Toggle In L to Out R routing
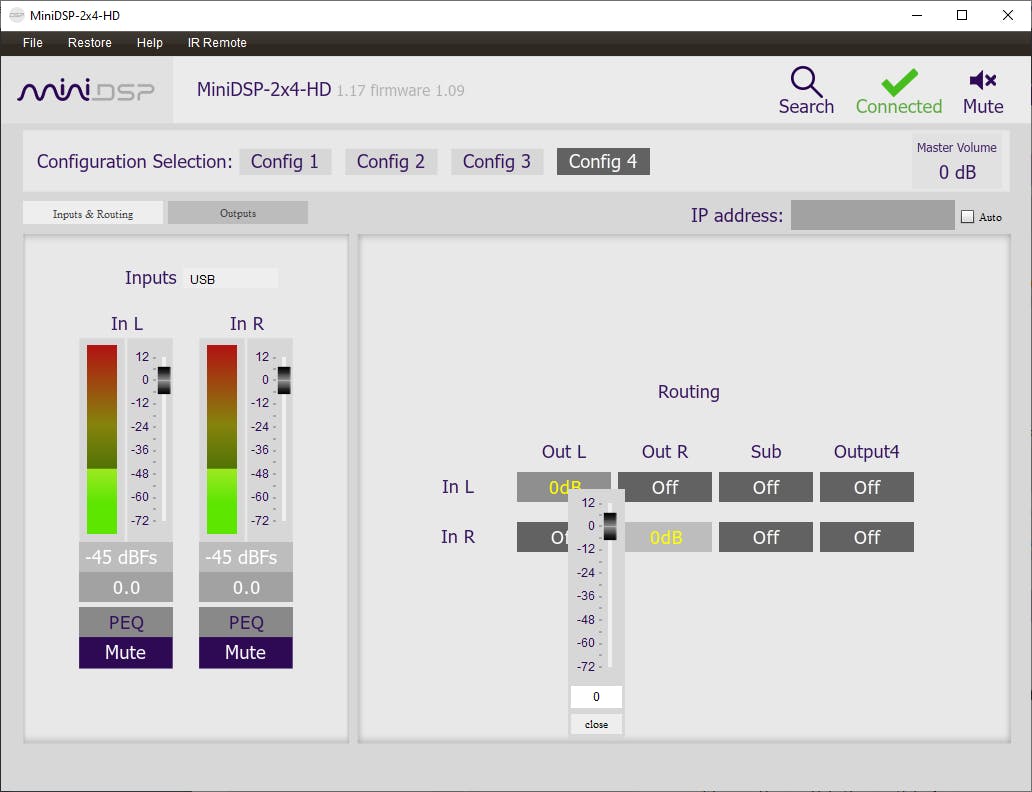Viewport: 1032px width, 792px height. click(x=665, y=487)
